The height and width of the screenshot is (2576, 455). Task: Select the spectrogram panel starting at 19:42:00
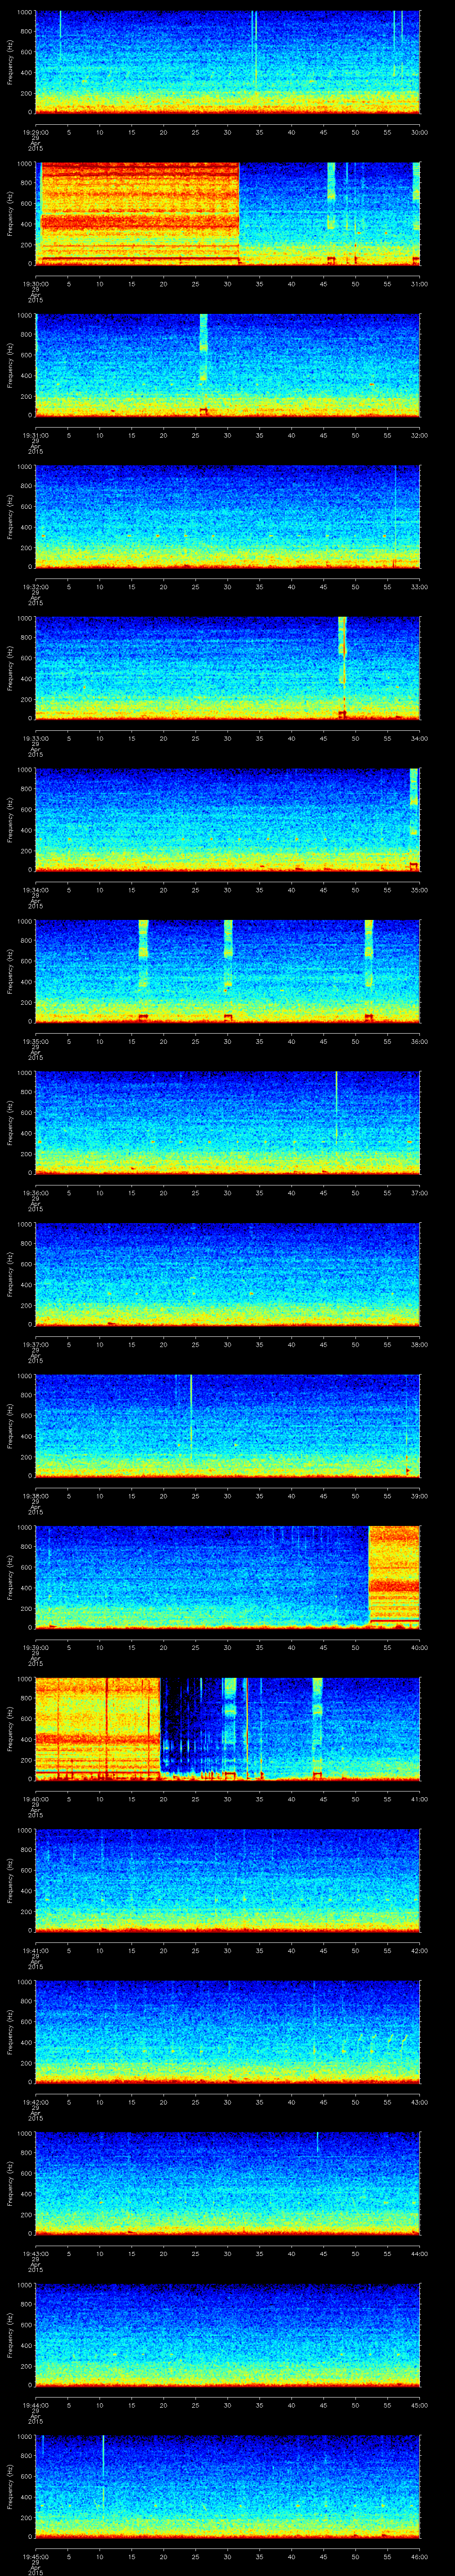click(x=227, y=2032)
